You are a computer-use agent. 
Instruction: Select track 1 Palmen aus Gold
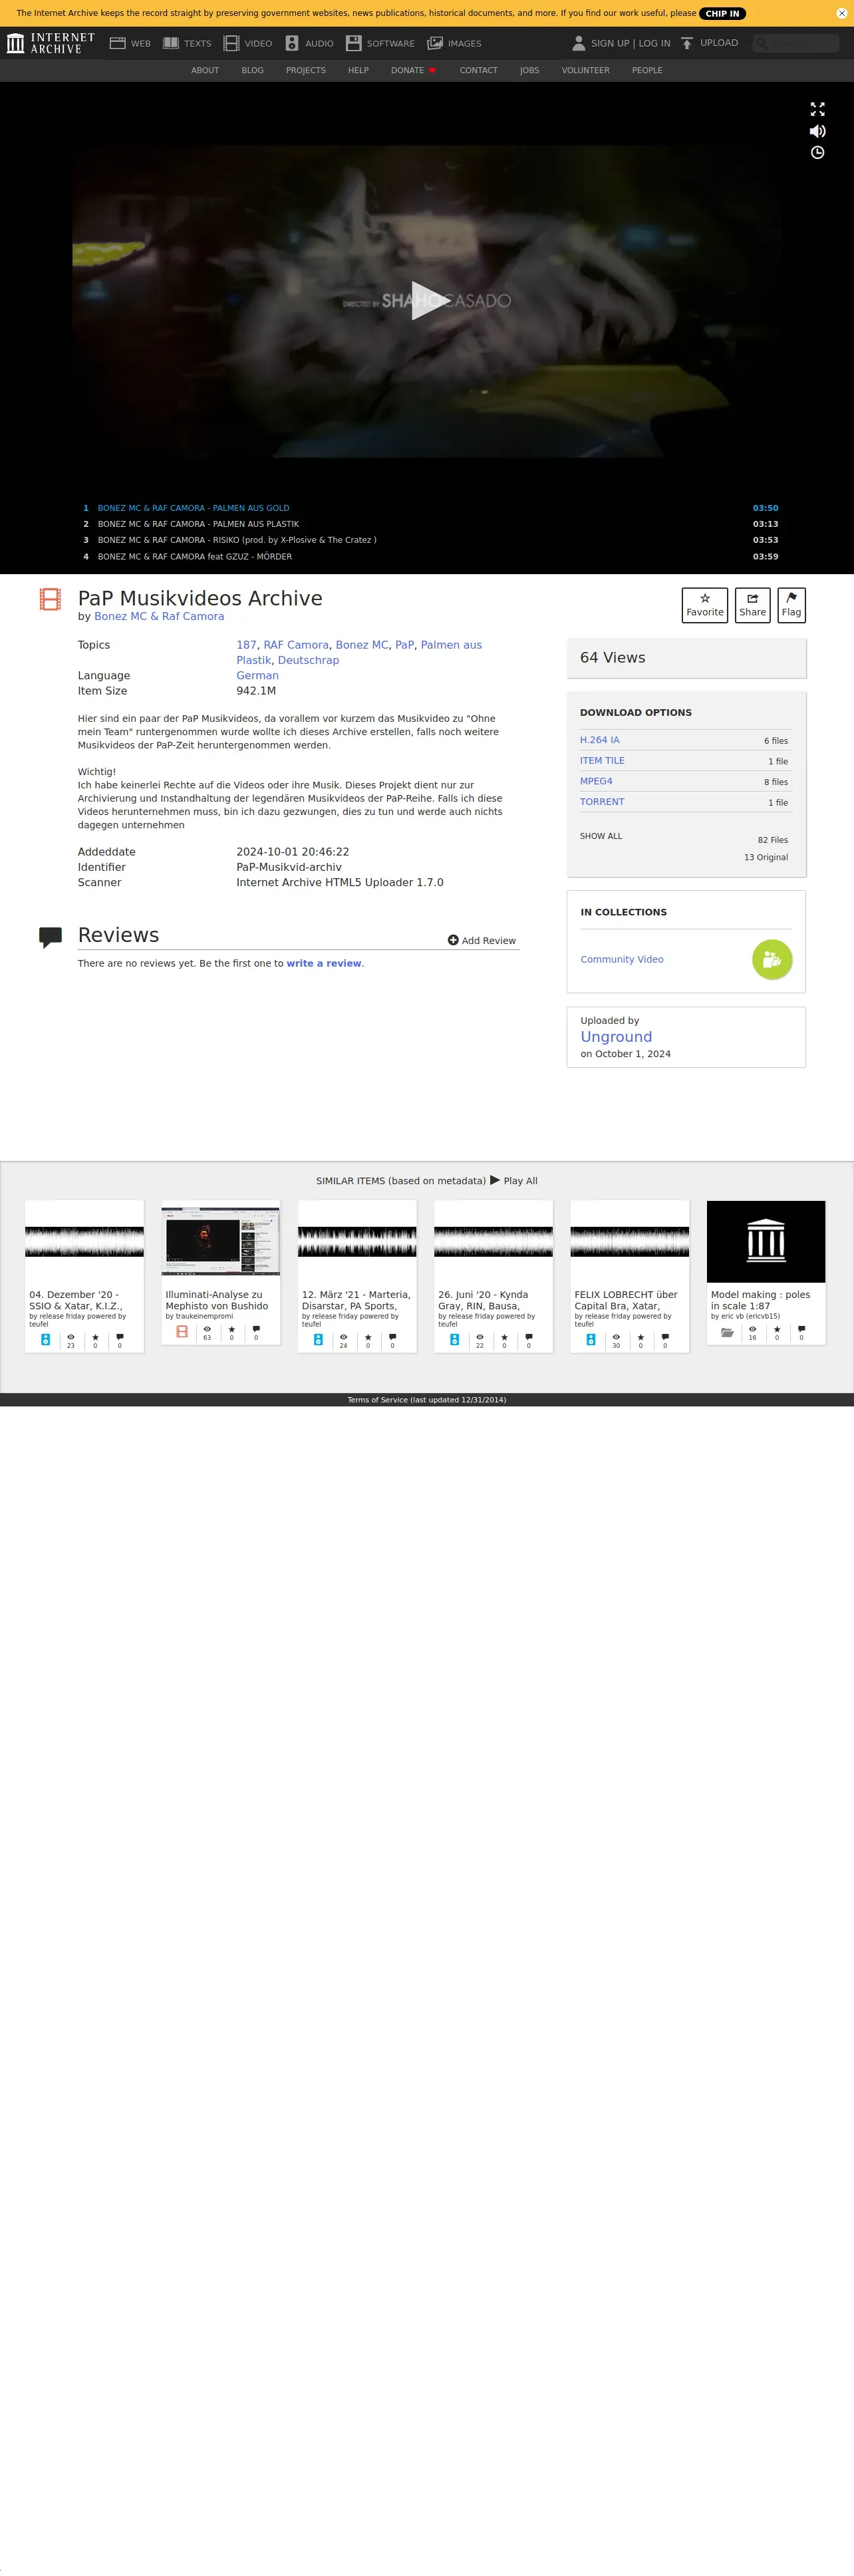tap(430, 508)
